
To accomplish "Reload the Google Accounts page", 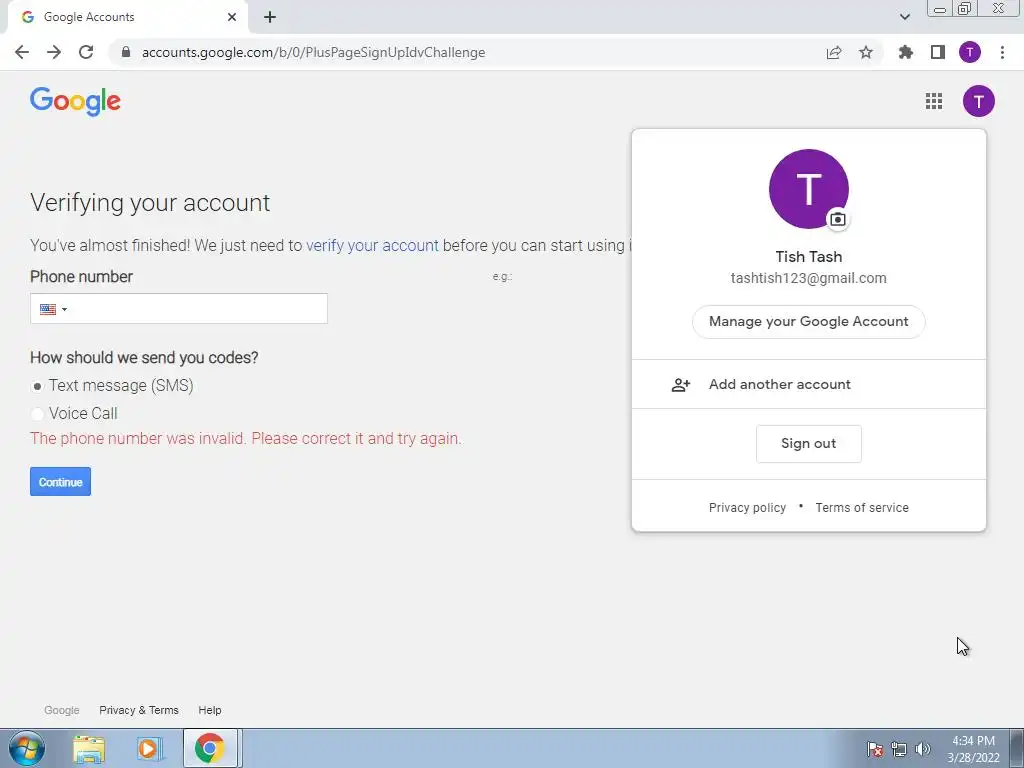I will pos(86,52).
